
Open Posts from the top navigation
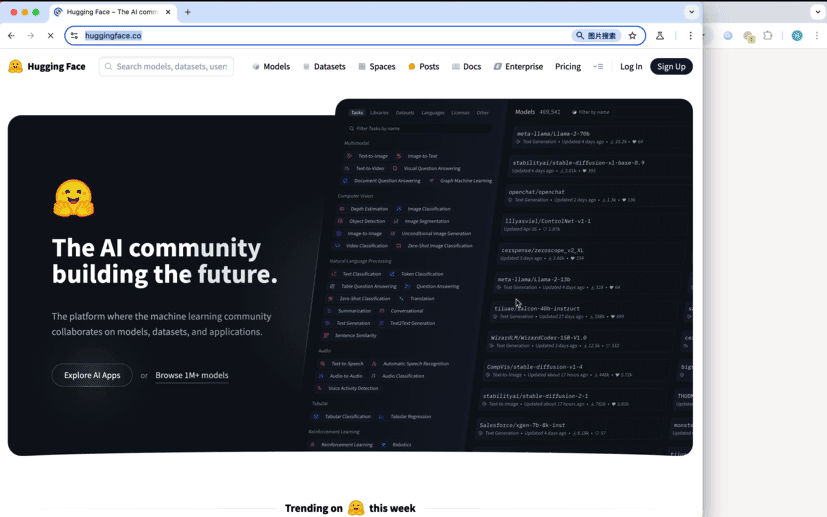click(x=424, y=66)
